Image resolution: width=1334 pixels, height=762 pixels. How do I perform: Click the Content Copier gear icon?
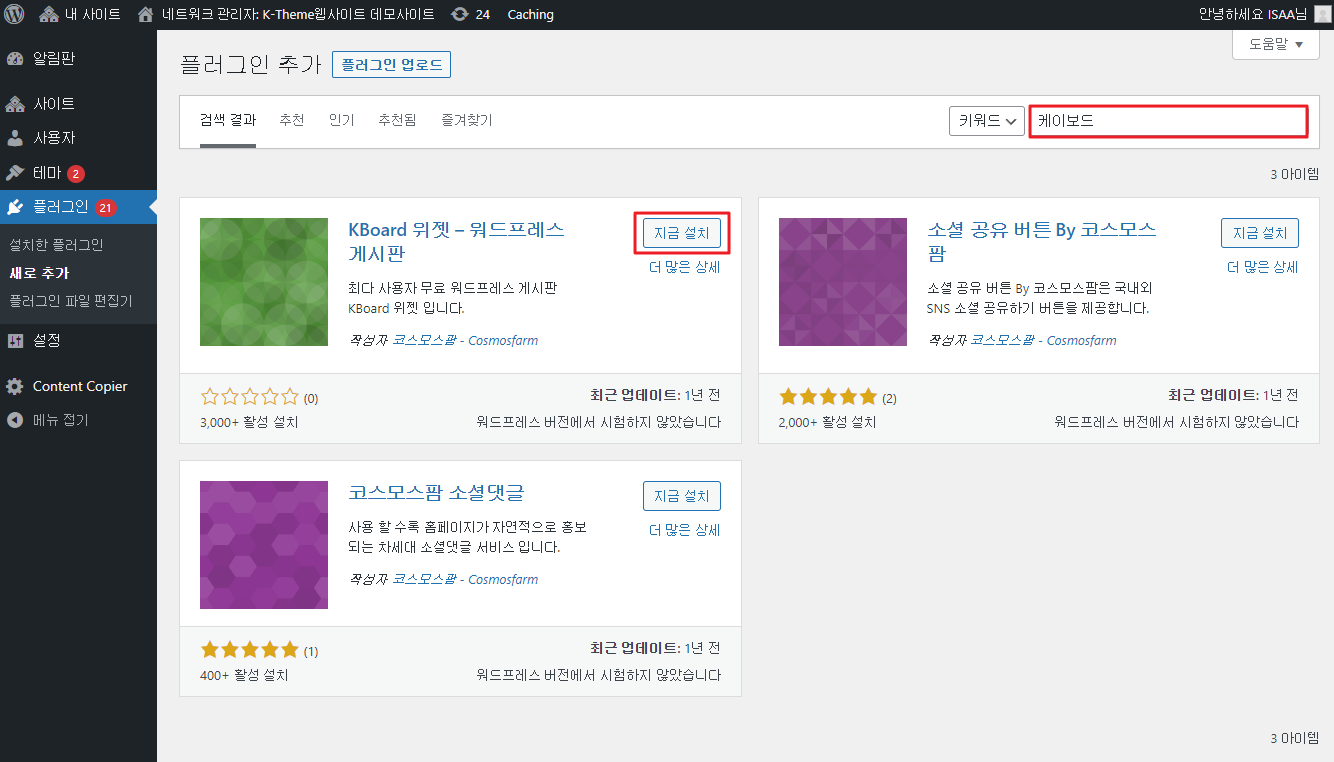pos(15,387)
